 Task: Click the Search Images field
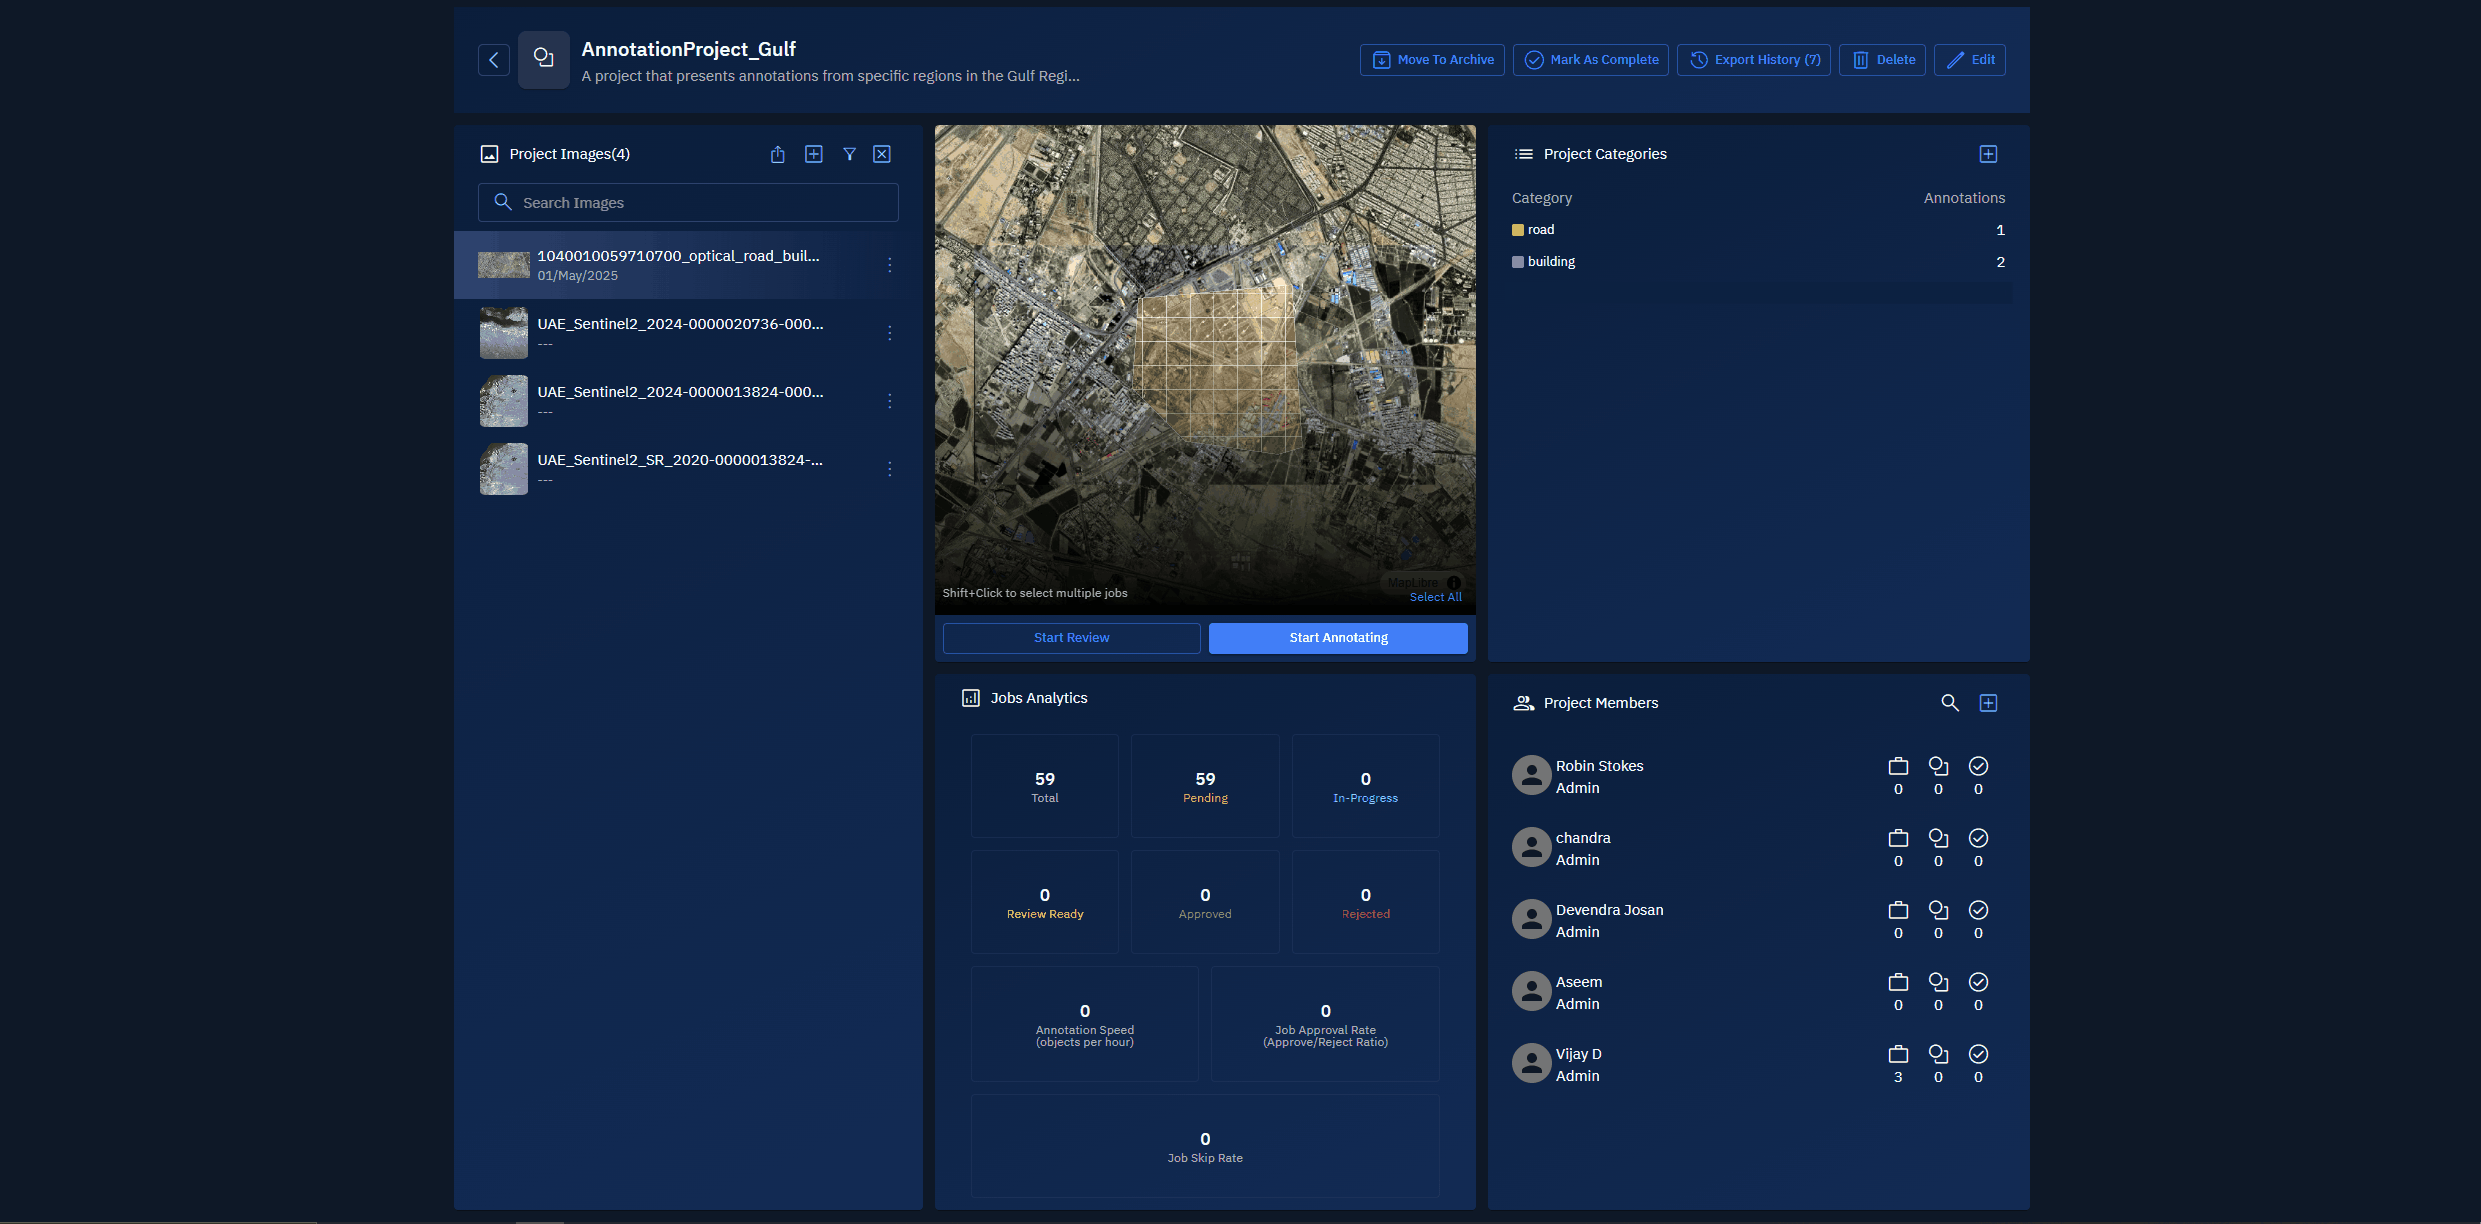700,203
